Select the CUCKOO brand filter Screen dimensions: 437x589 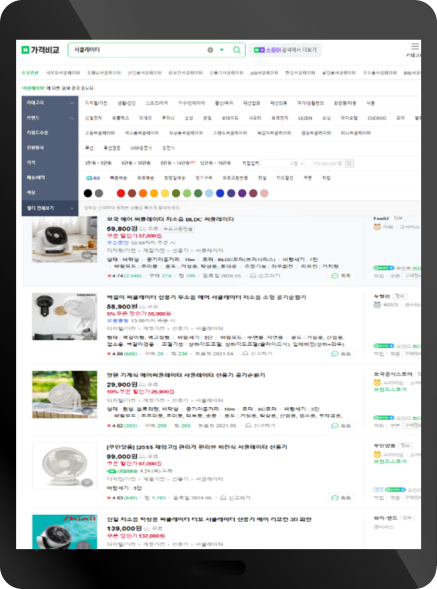pos(377,118)
